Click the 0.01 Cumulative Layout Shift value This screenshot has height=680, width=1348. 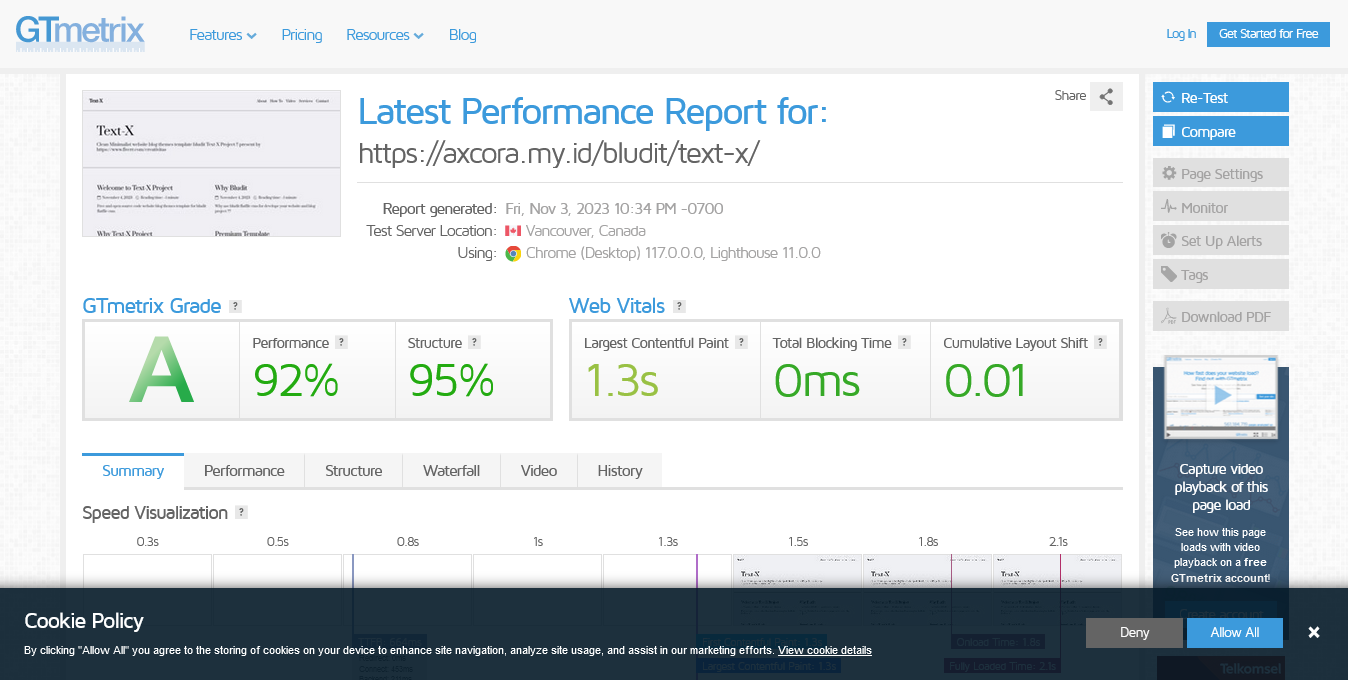[986, 381]
